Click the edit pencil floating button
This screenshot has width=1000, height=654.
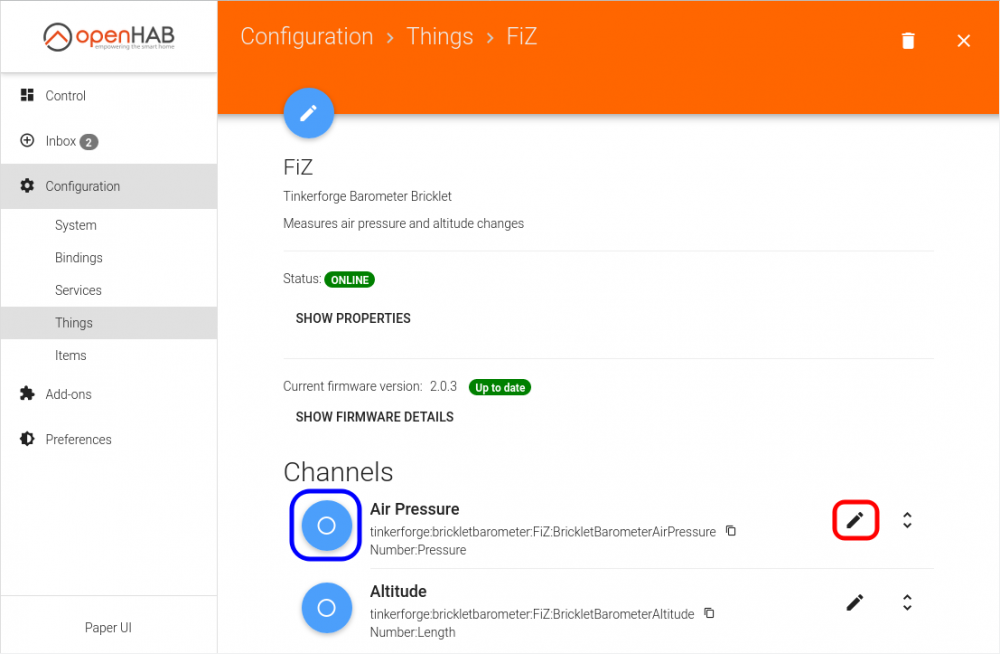[x=308, y=113]
